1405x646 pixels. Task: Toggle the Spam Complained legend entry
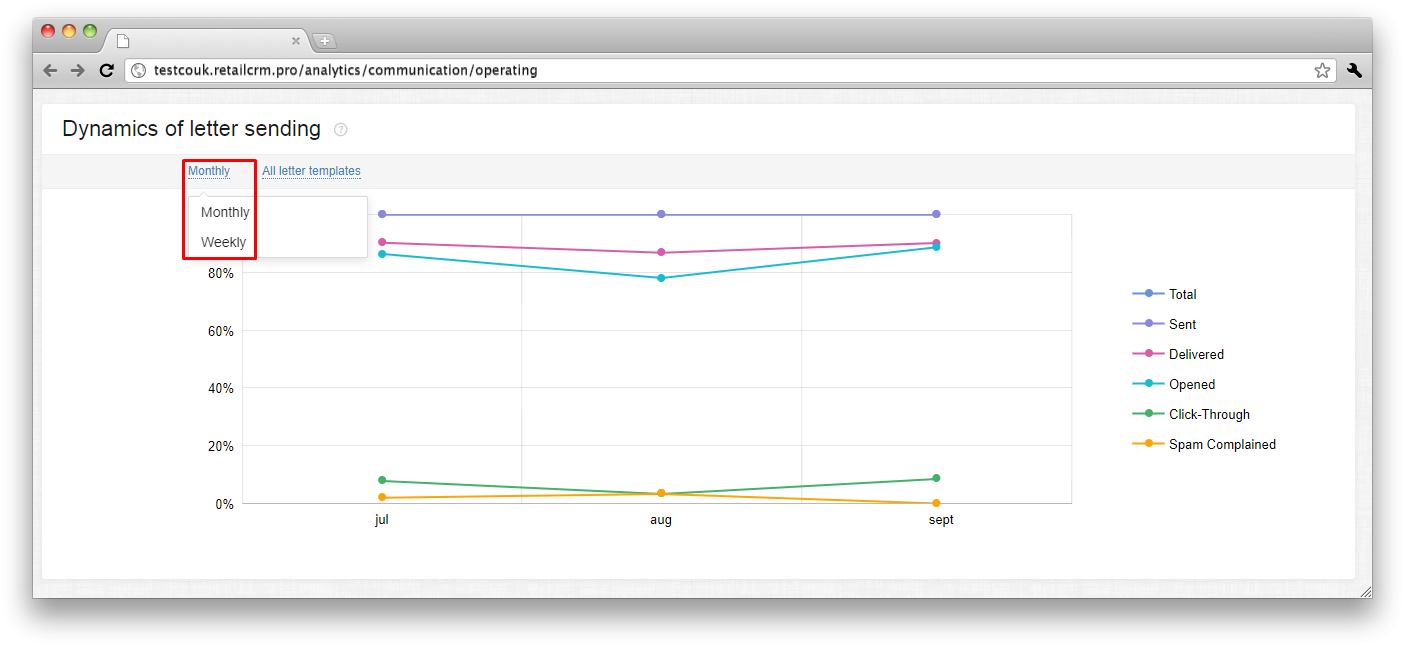(1204, 444)
